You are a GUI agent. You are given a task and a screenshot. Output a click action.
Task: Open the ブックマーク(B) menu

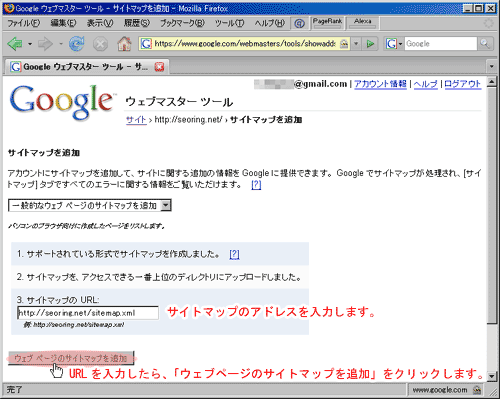click(182, 23)
